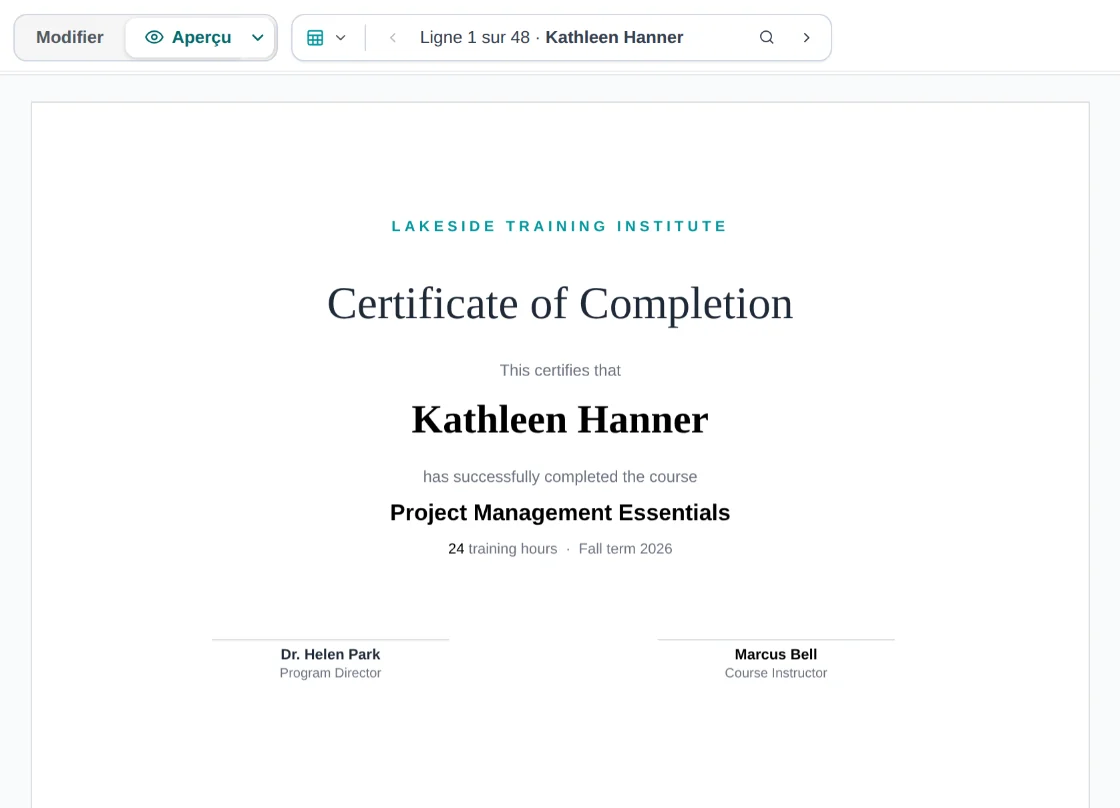Screen dimensions: 1120x808
Task: Click the table data source icon
Action: click(315, 37)
